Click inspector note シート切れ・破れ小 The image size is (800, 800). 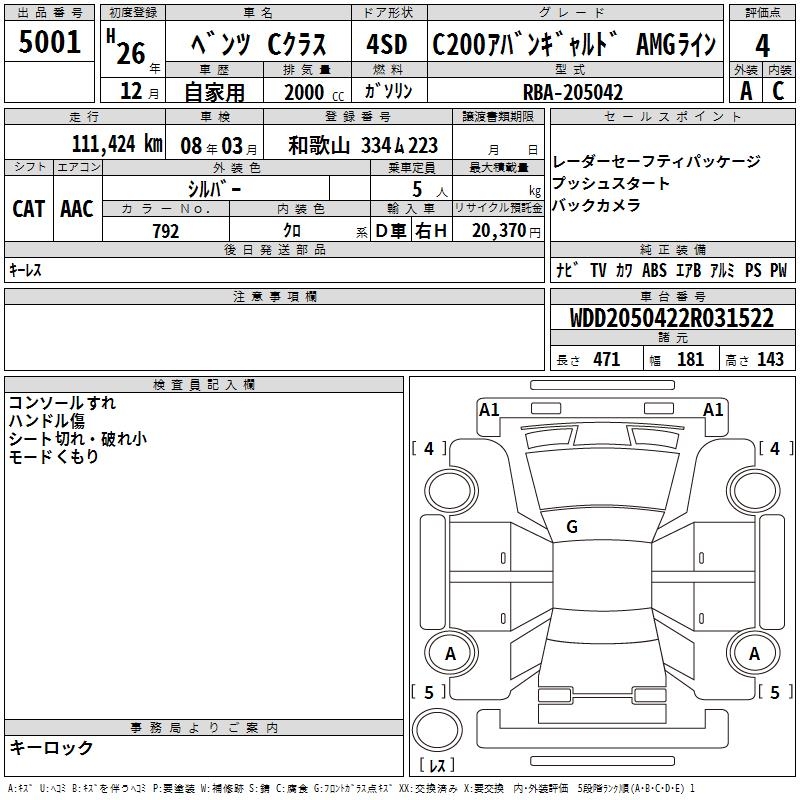(x=78, y=439)
